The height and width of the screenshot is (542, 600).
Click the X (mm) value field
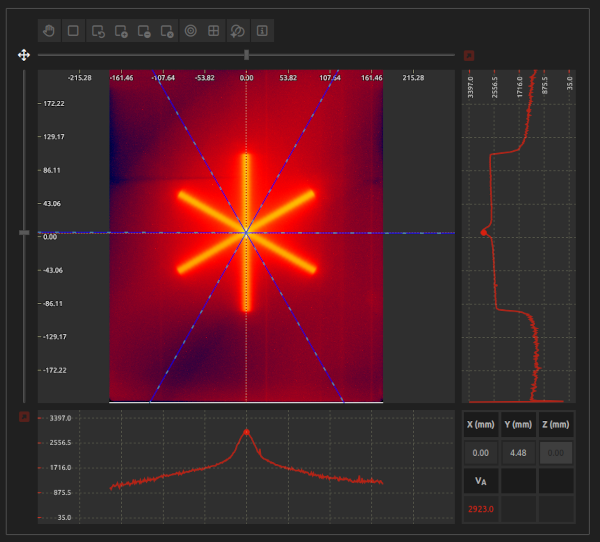click(481, 452)
